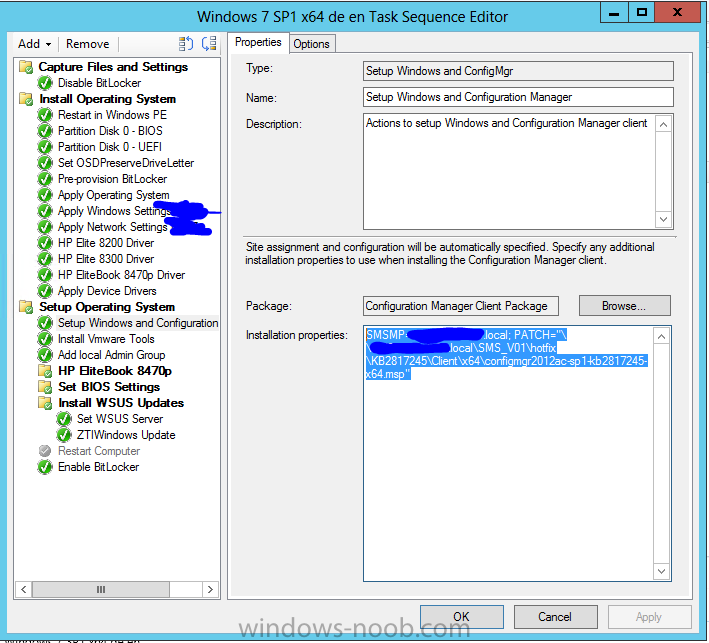Click the disabled Restart Computer step icon
Viewport: 709px width, 643px height.
pyautogui.click(x=45, y=451)
